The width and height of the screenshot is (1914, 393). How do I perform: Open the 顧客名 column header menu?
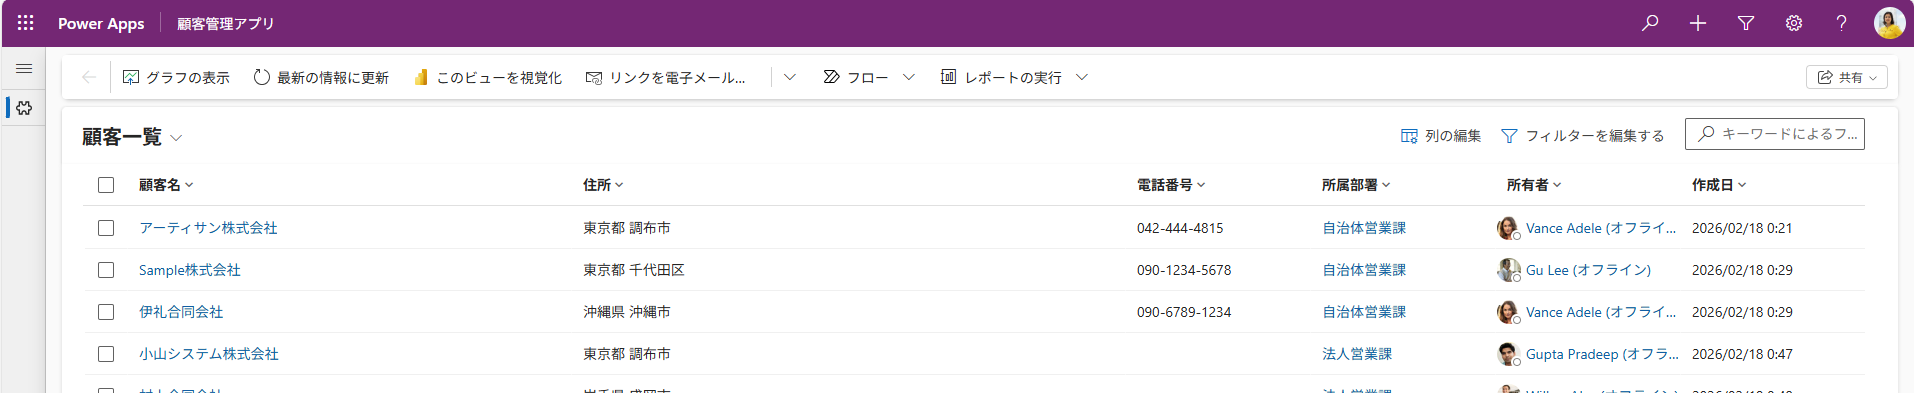166,185
